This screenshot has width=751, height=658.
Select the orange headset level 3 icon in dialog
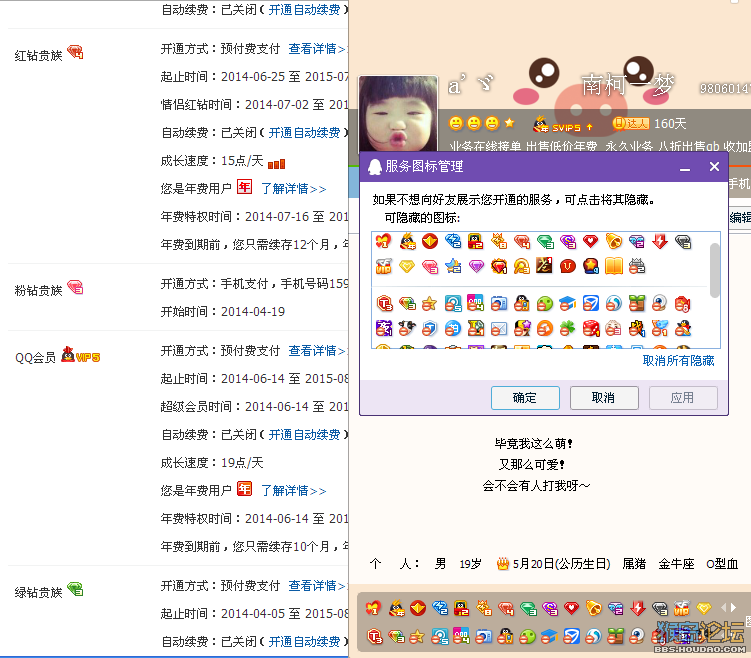point(522,266)
